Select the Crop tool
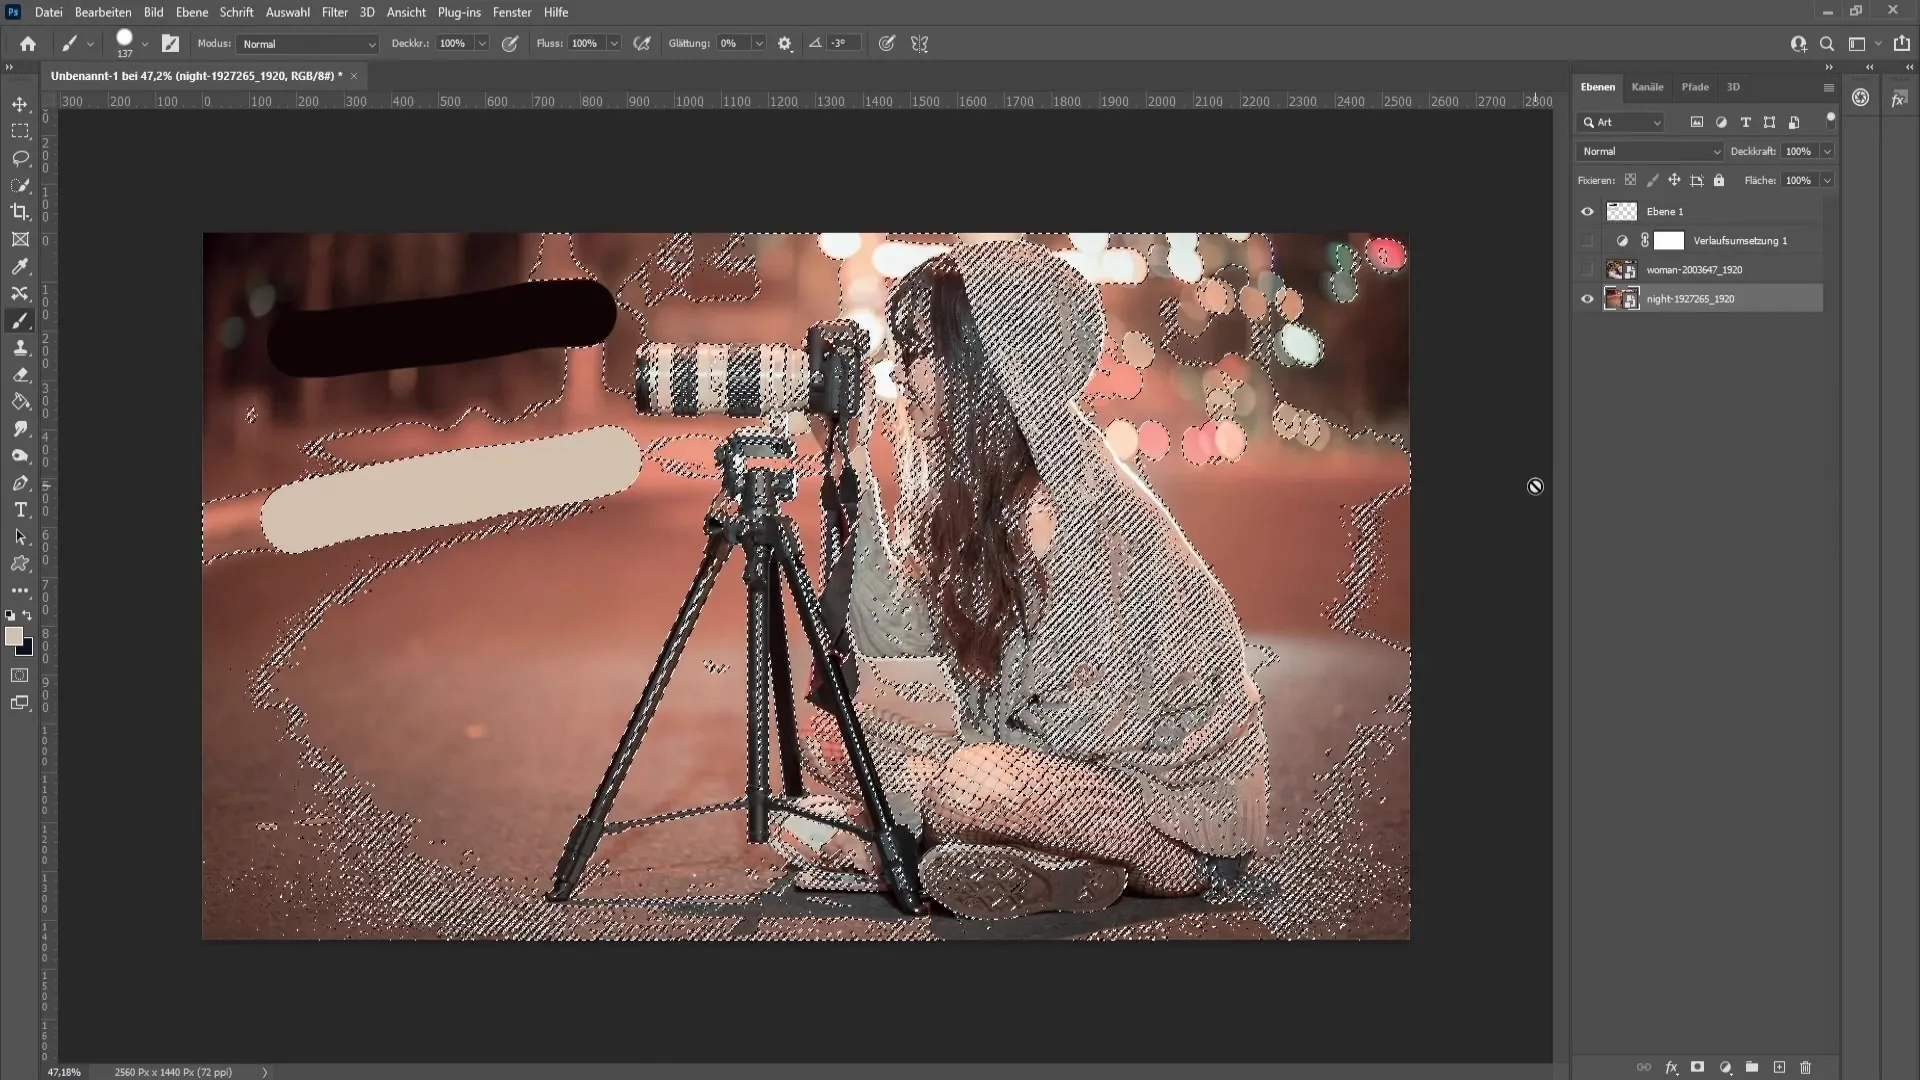 (x=20, y=212)
